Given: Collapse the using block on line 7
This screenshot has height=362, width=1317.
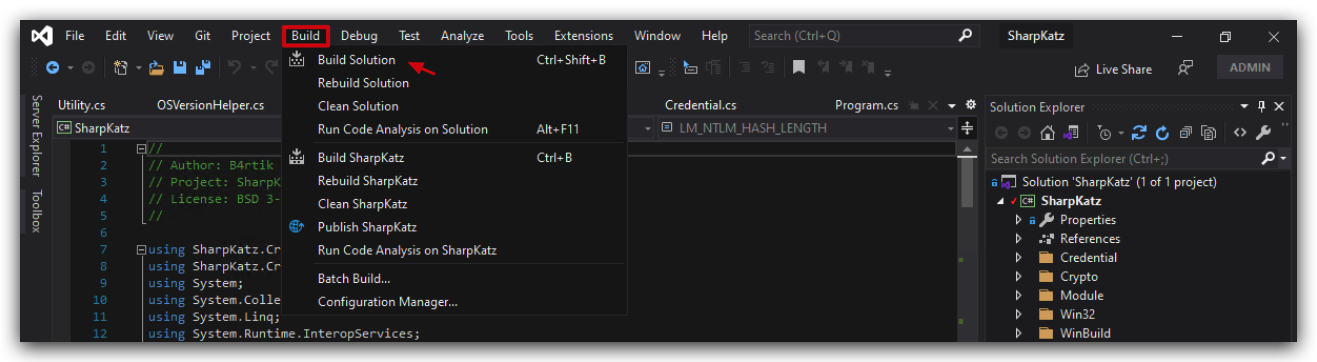Looking at the screenshot, I should 141,249.
